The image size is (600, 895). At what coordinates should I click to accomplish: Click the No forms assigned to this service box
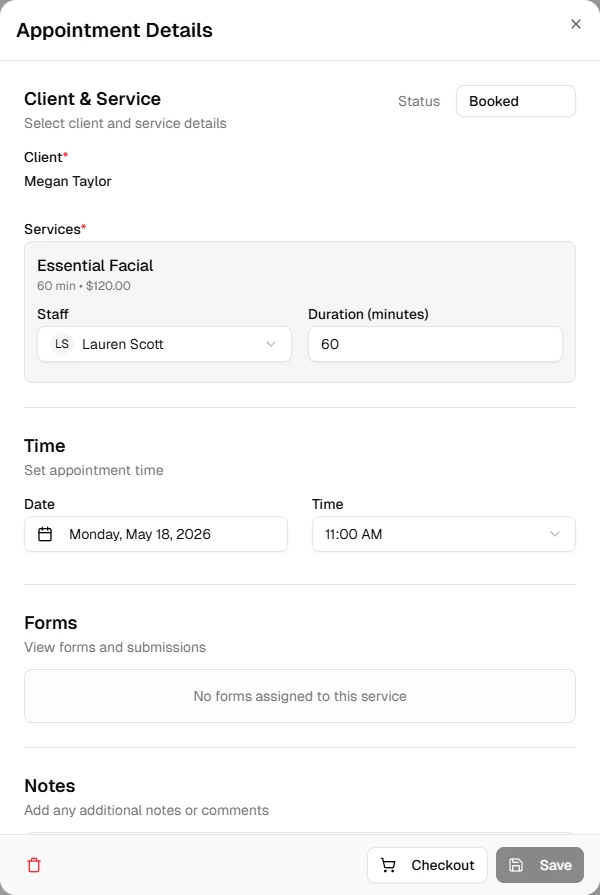[300, 696]
